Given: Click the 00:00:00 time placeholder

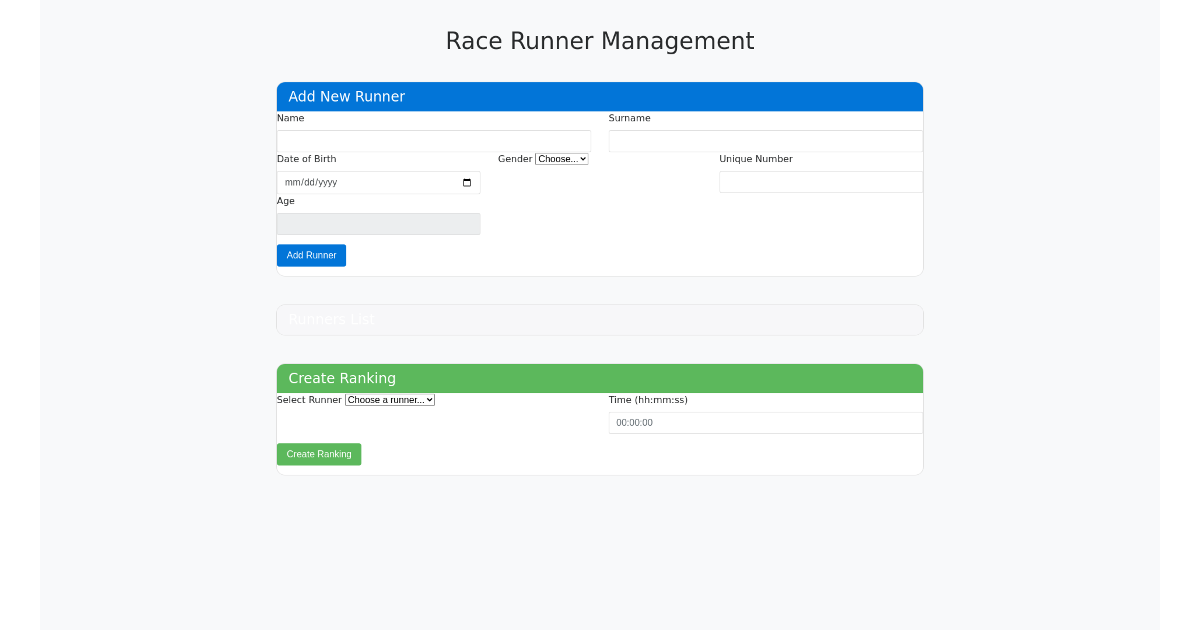Looking at the screenshot, I should tap(634, 422).
